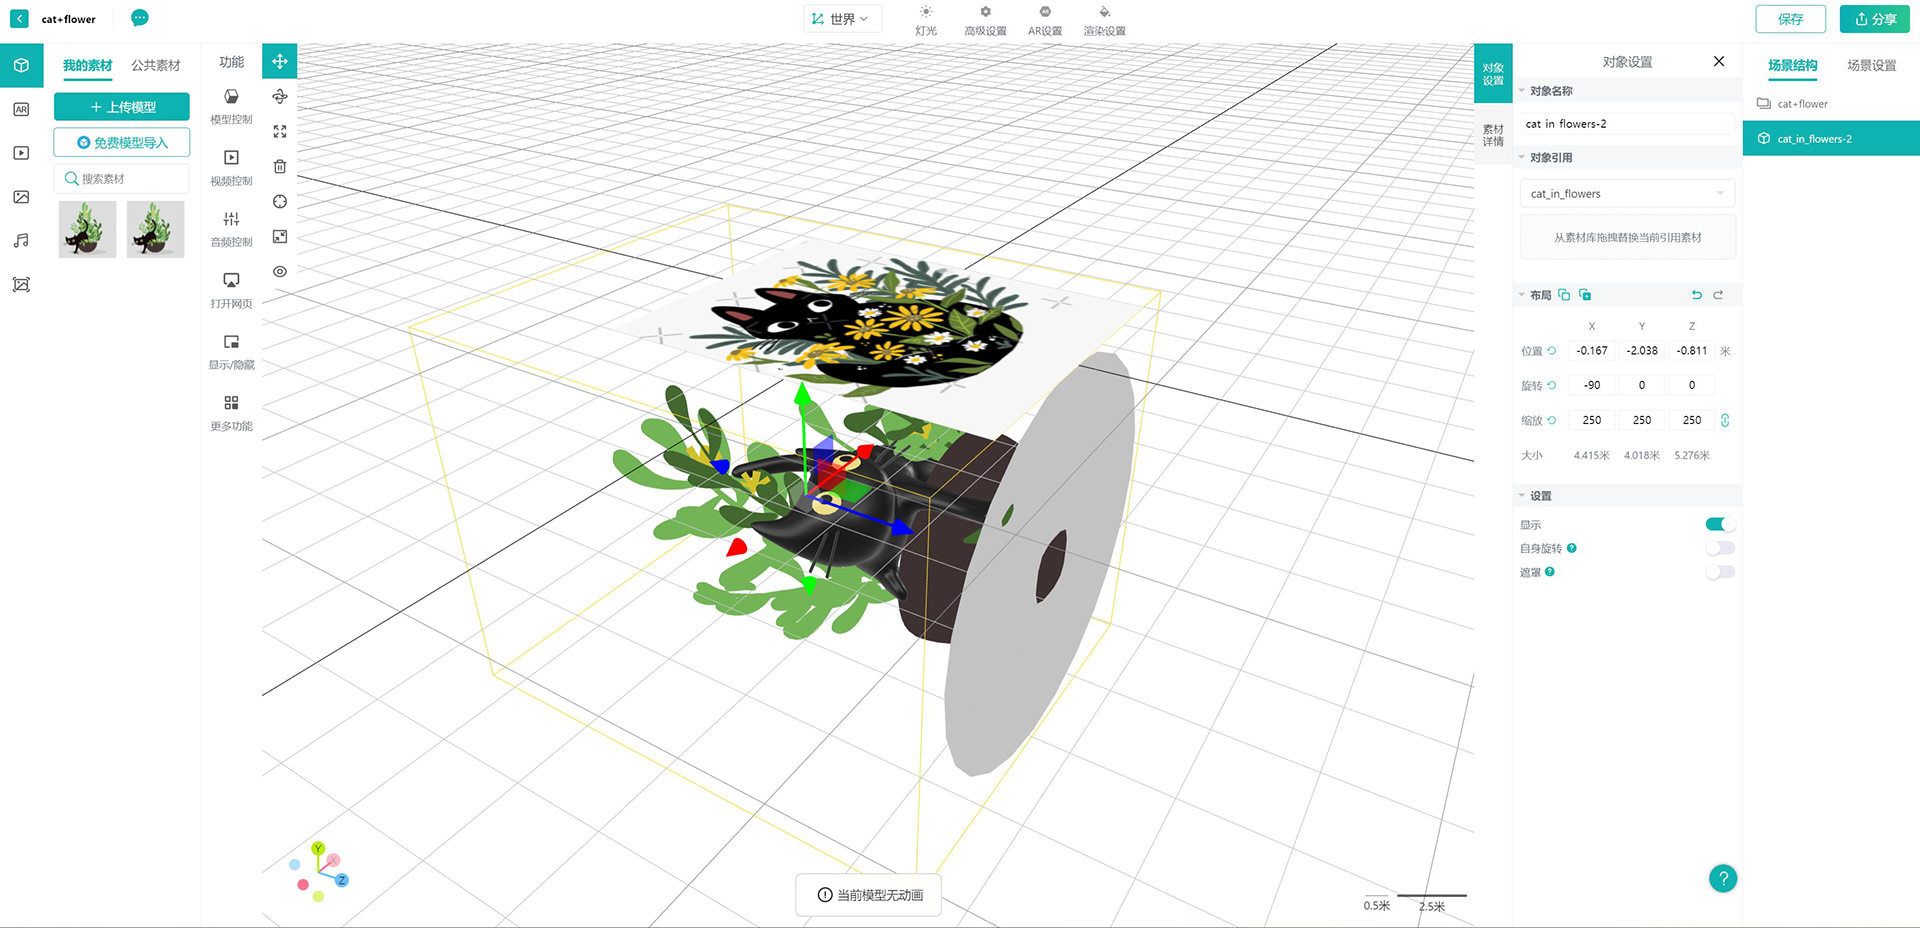Open the 素材详情 side tab
This screenshot has width=1920, height=928.
point(1493,135)
